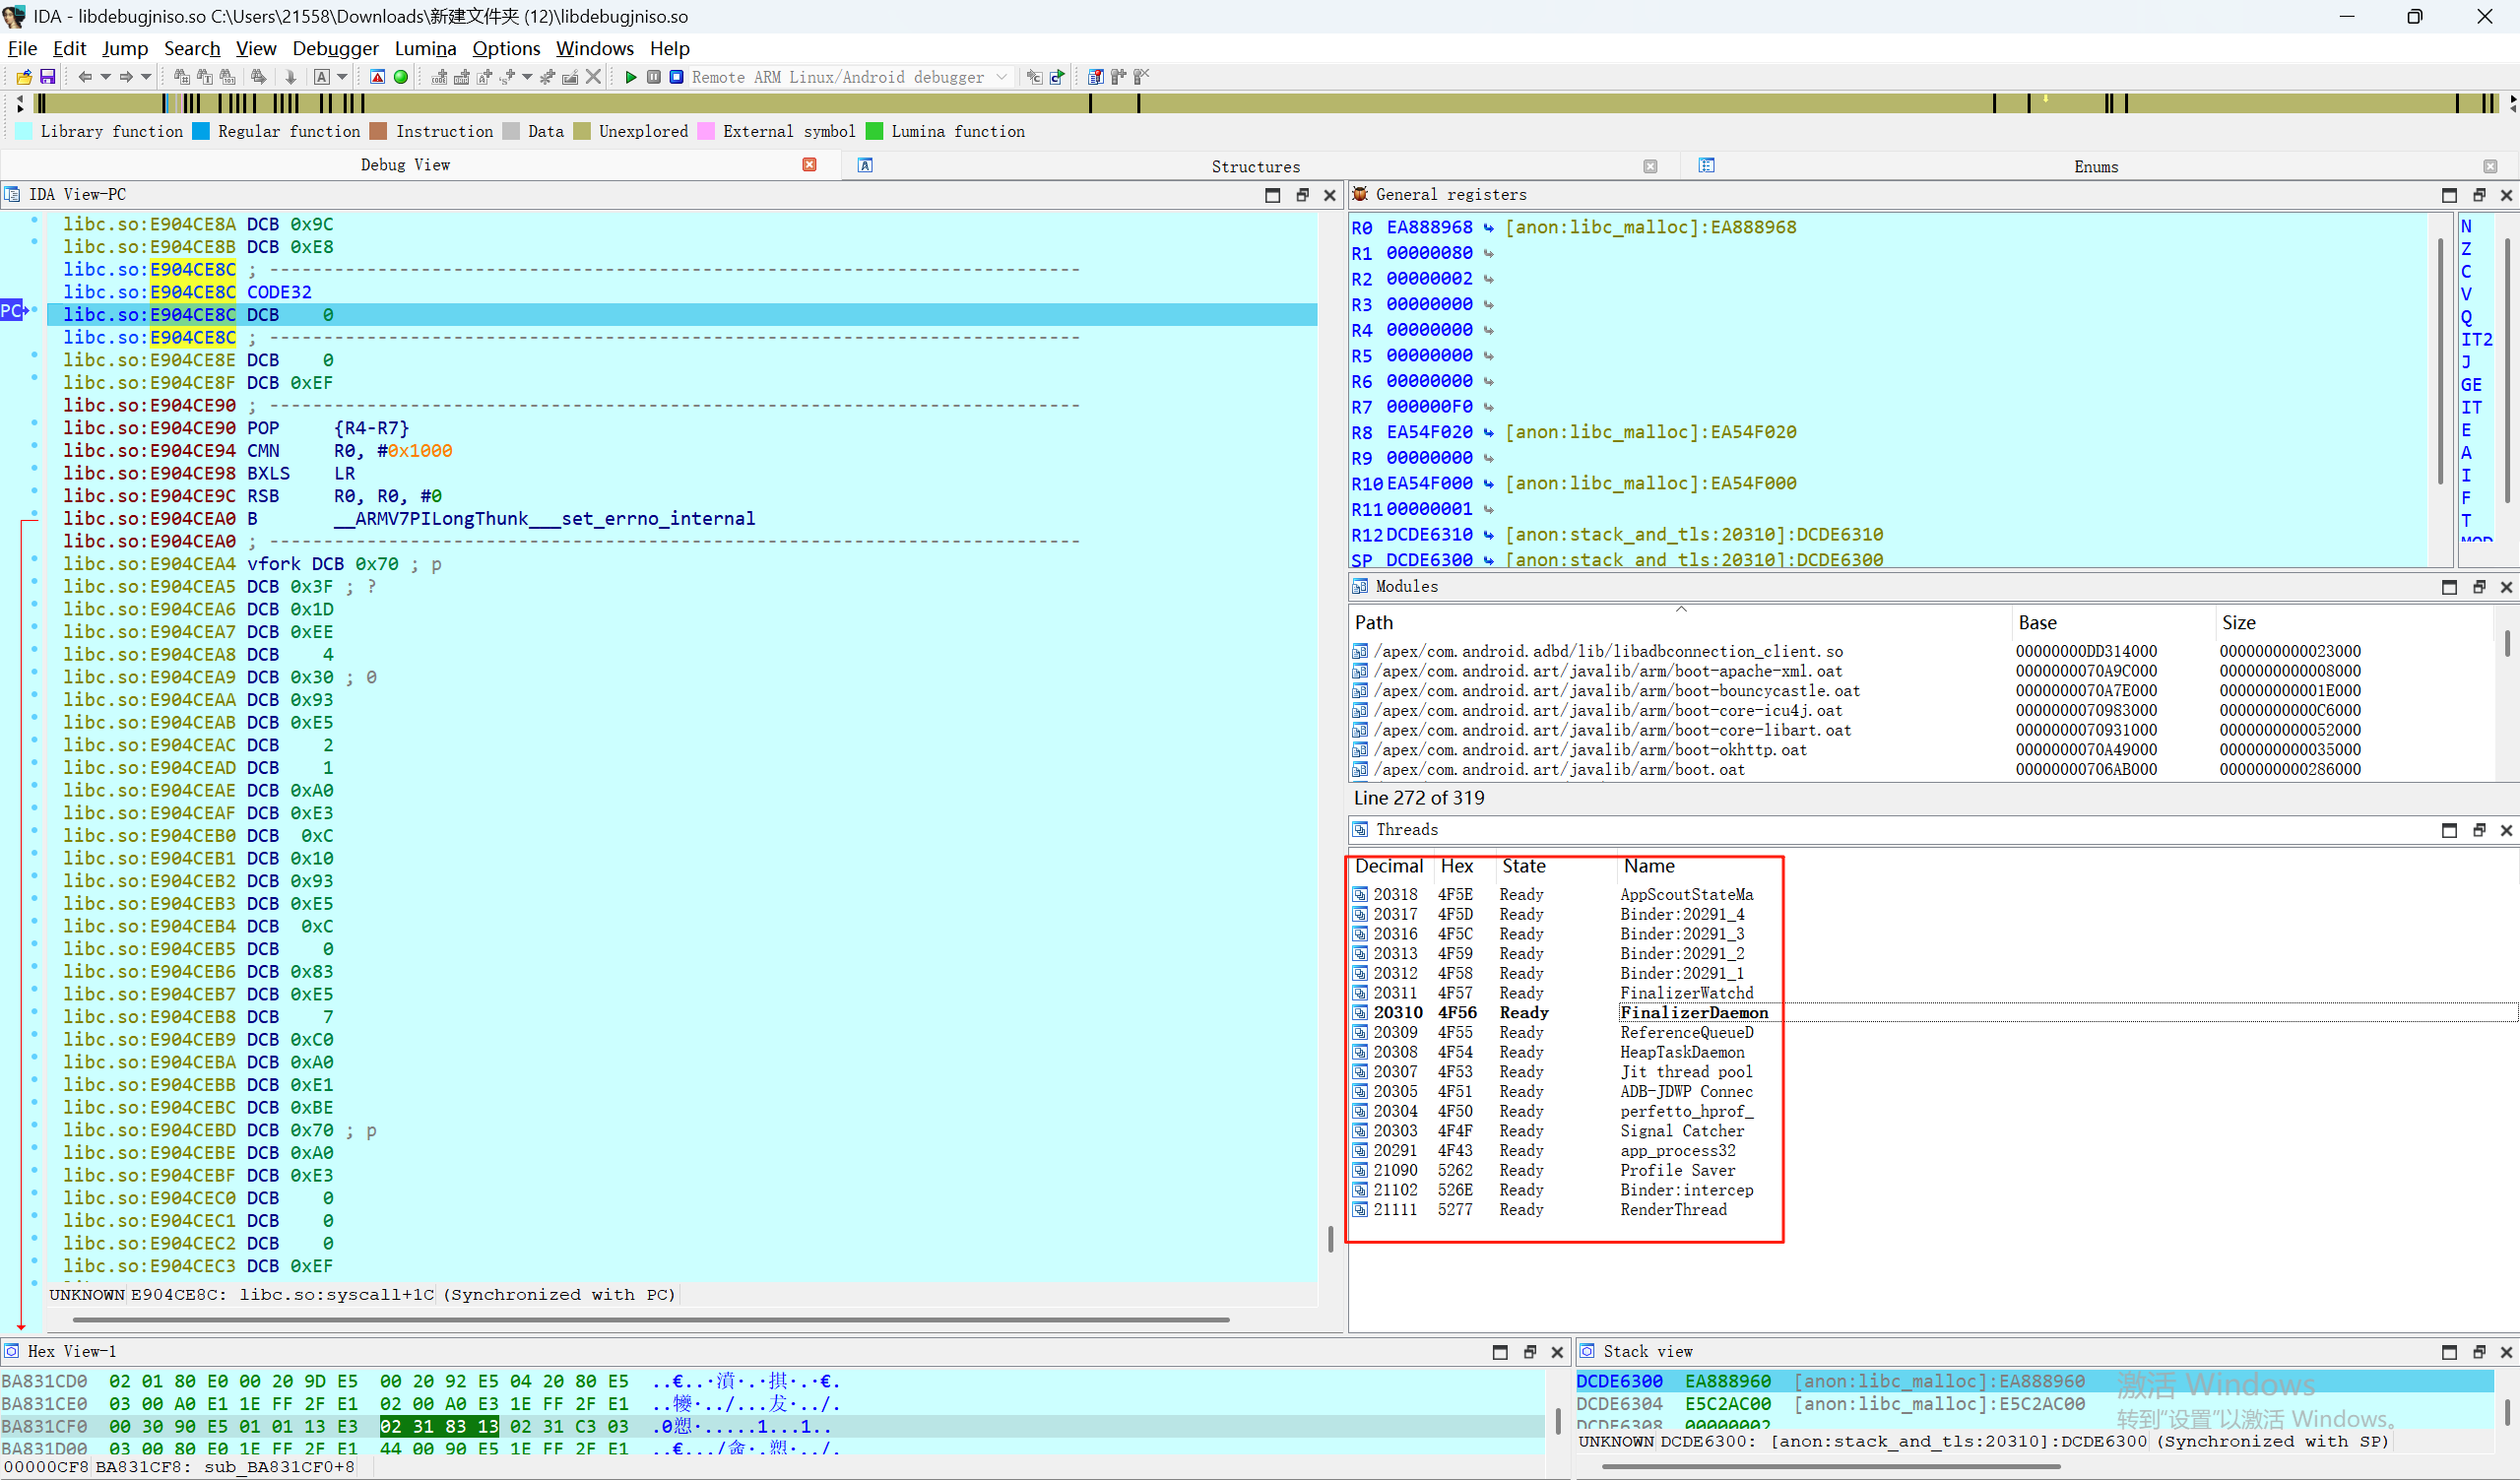
Task: Click the blue Terminate process stop icon
Action: tap(676, 77)
